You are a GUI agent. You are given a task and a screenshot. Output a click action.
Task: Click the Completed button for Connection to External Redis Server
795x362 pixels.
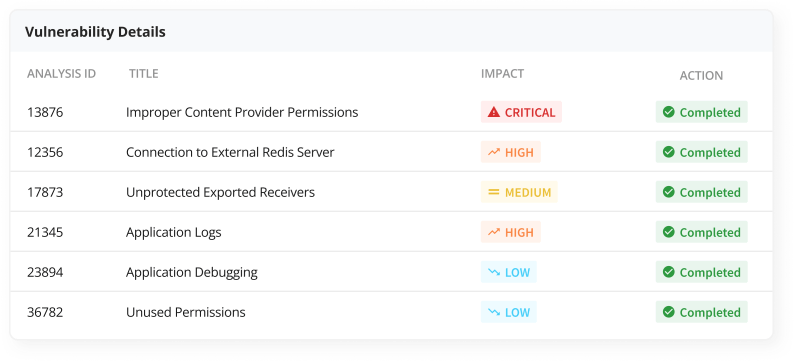coord(702,152)
